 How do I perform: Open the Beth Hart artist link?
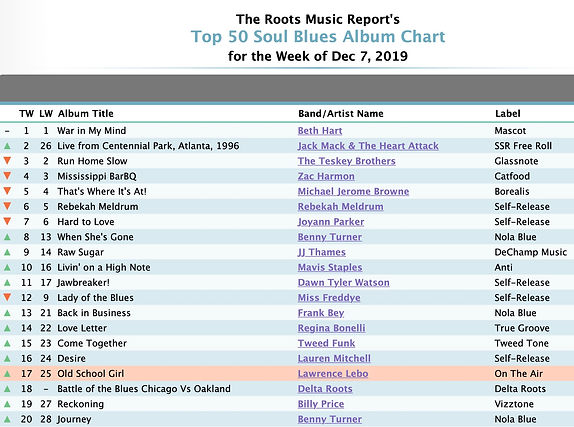pos(320,131)
